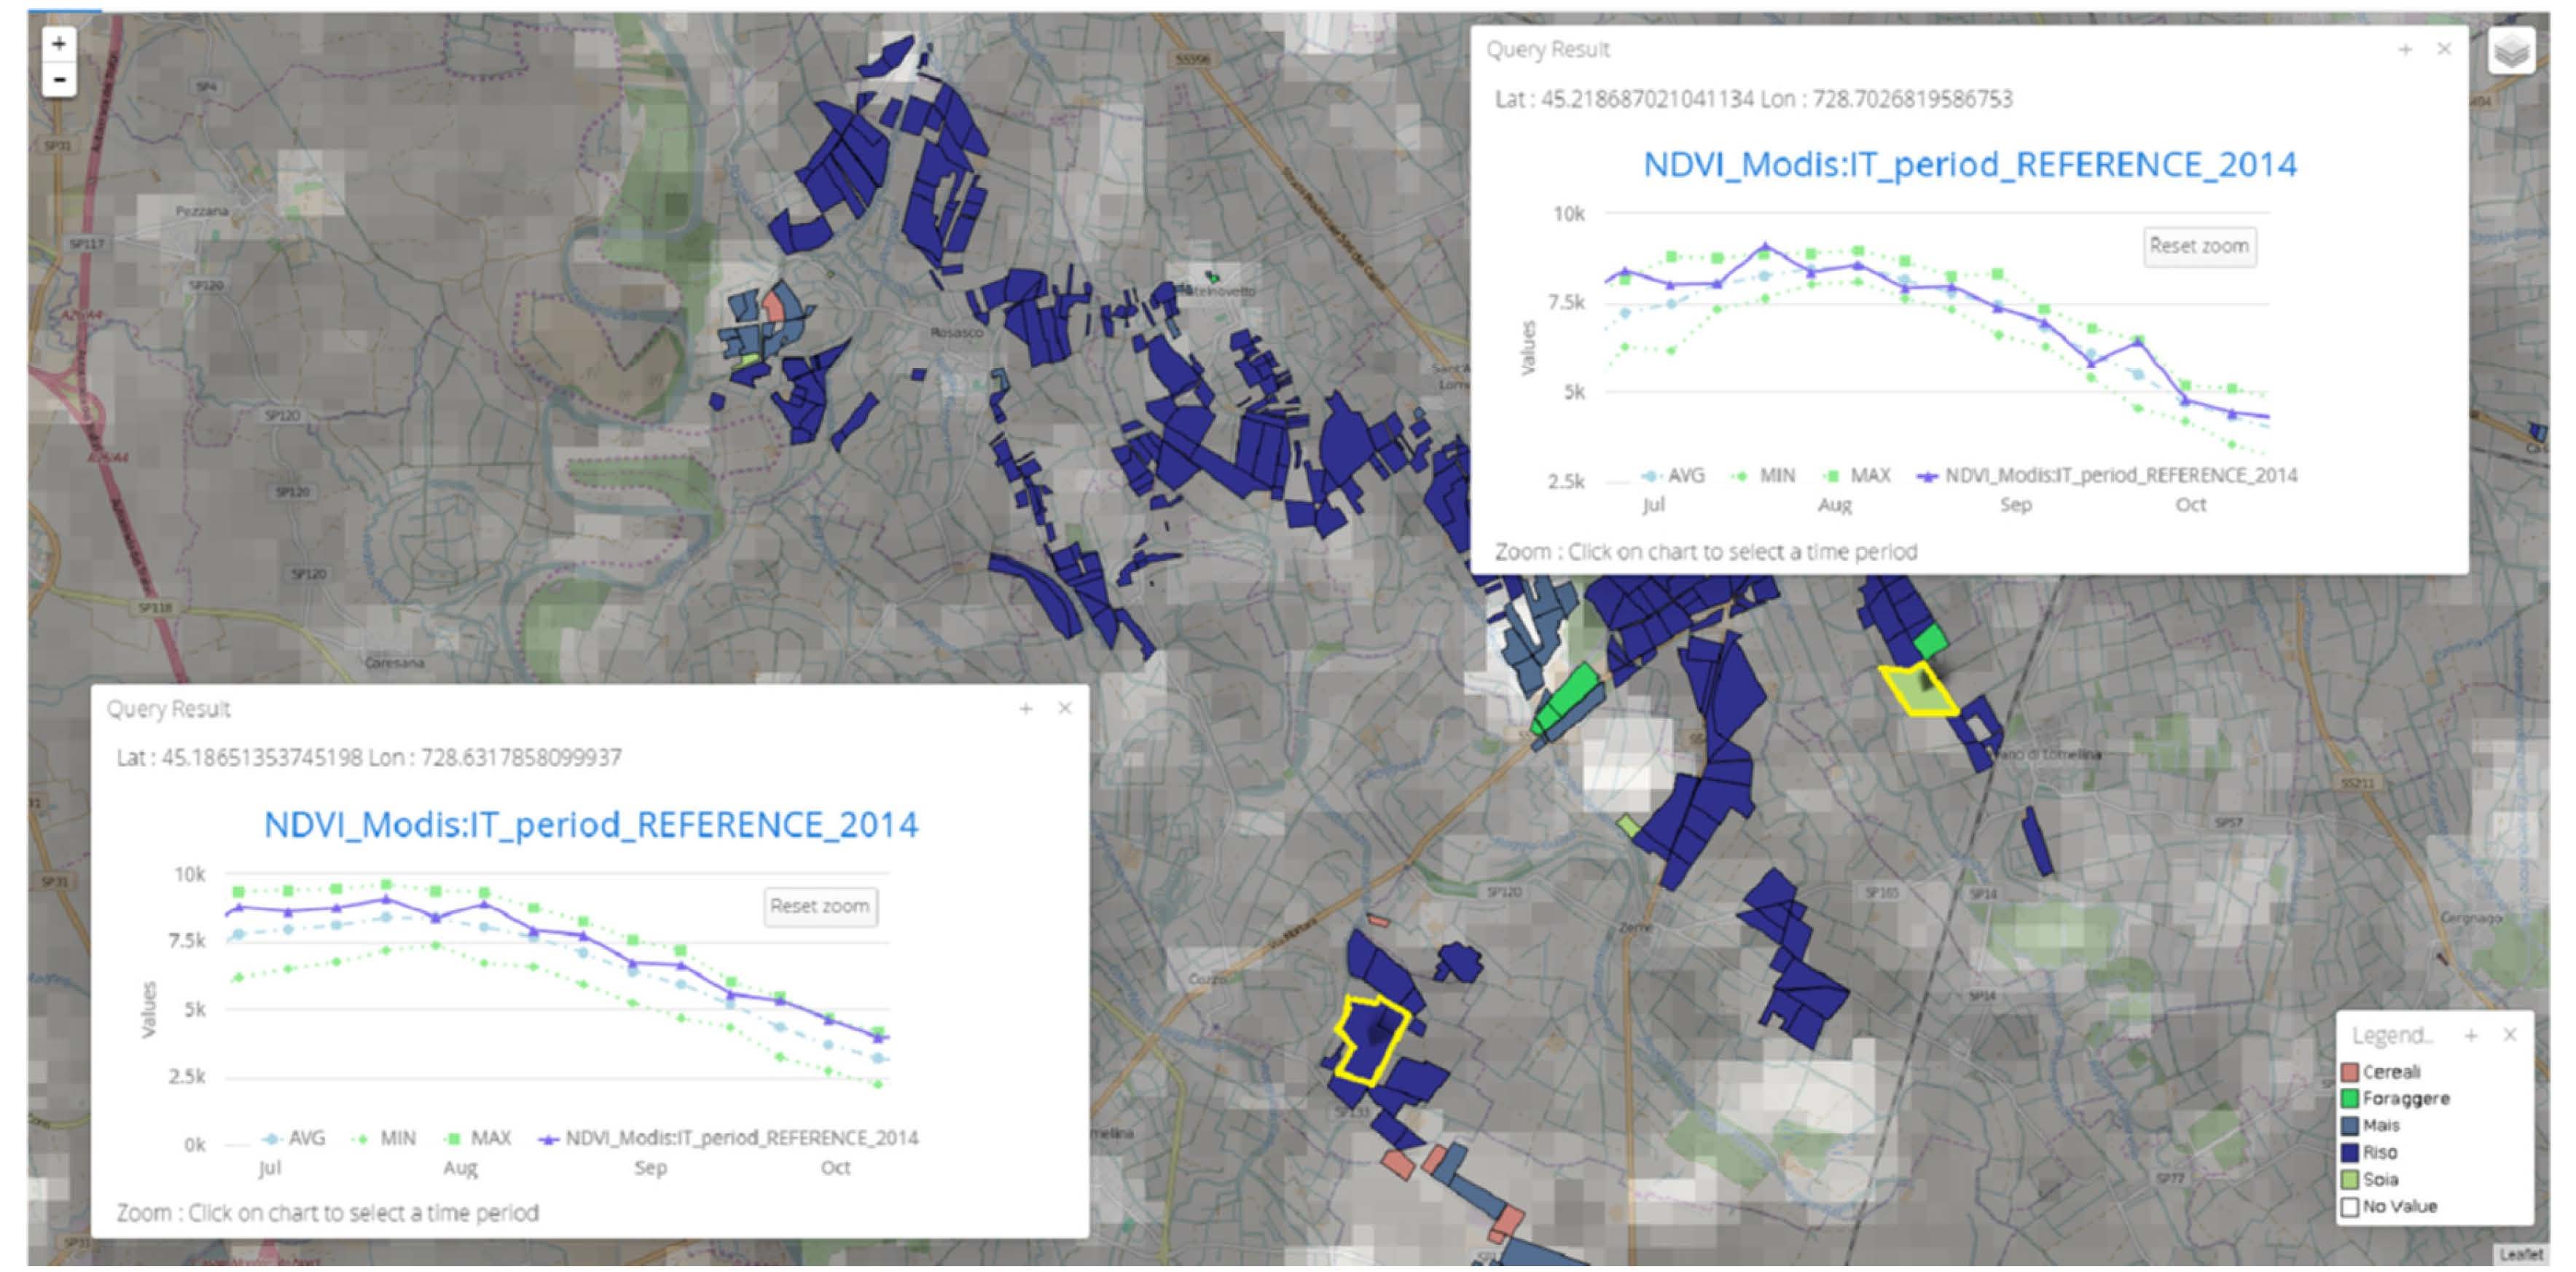2576x1272 pixels.
Task: Click lower chart zoom hint text
Action: point(328,1212)
